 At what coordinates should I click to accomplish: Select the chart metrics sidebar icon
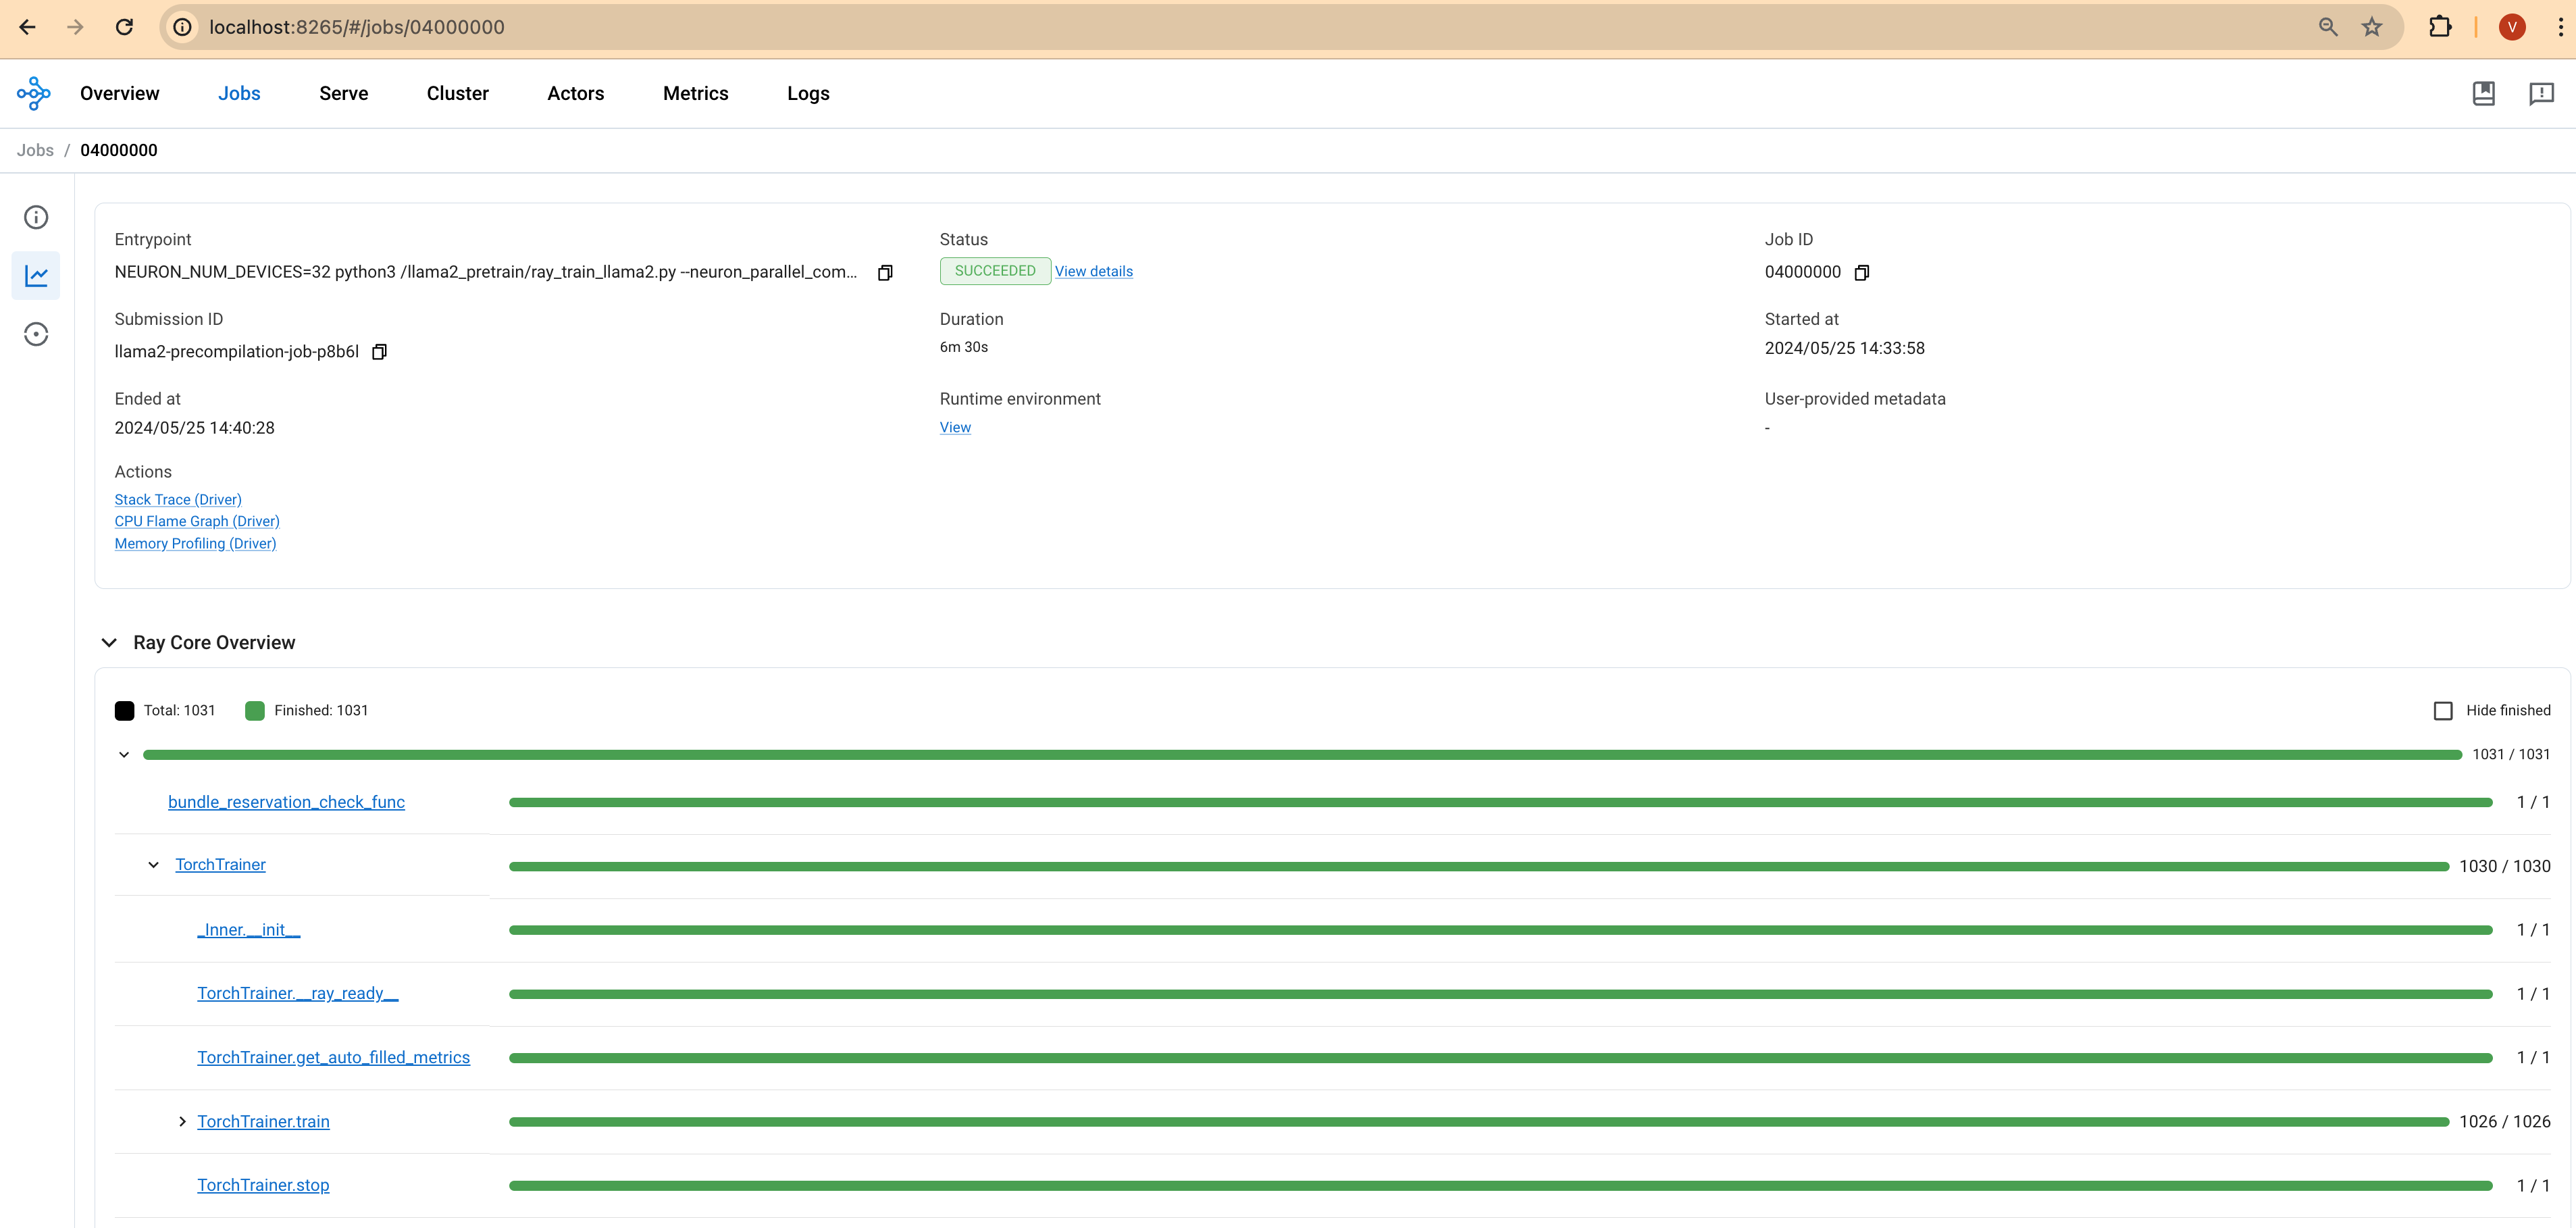[x=36, y=275]
